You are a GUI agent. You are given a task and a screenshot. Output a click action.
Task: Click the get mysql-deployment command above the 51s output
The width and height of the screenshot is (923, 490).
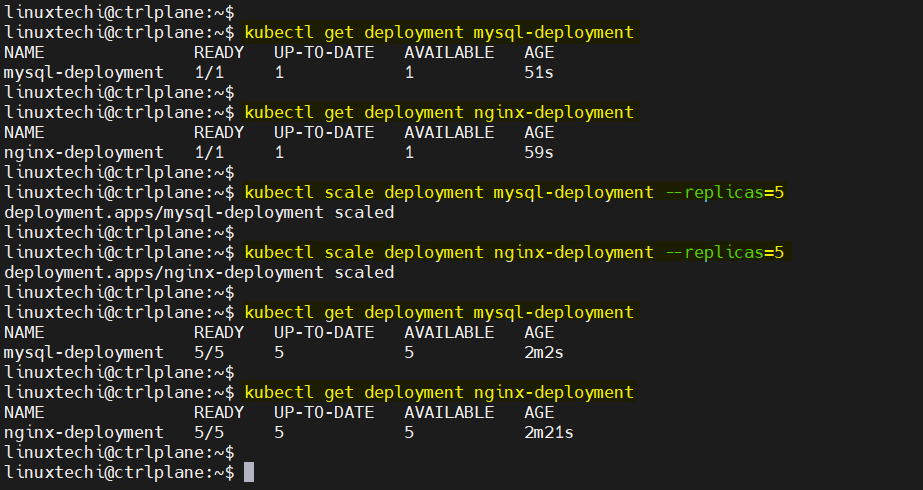(x=439, y=32)
